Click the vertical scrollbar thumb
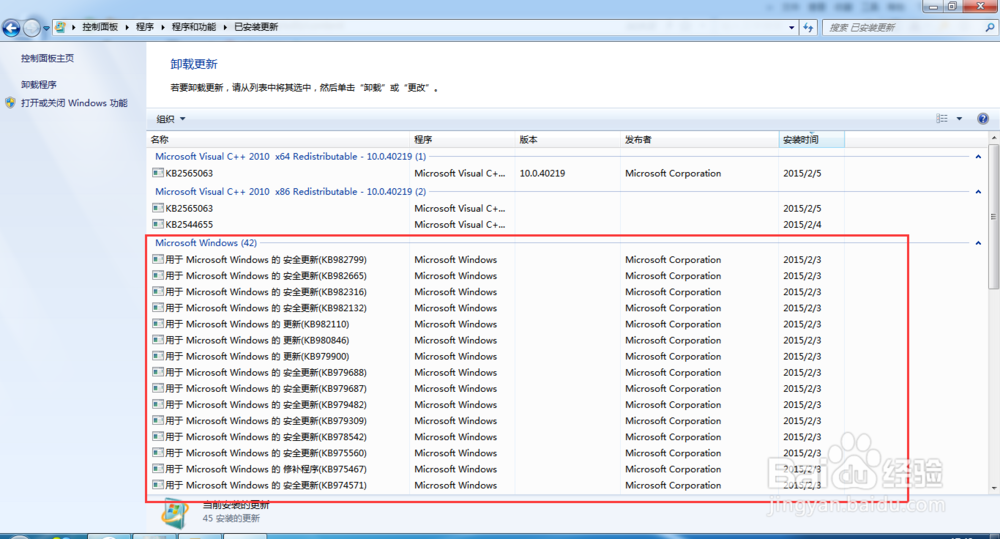The height and width of the screenshot is (539, 1000). (x=994, y=217)
